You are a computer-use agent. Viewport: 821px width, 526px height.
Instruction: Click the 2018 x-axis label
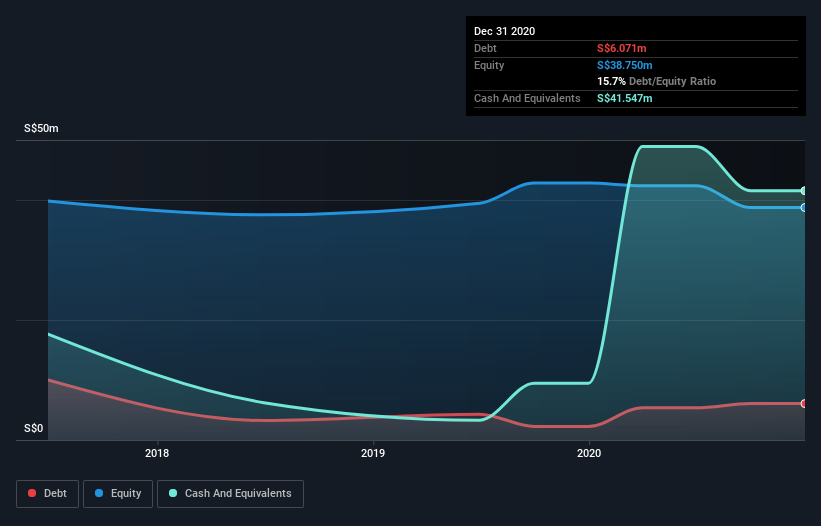click(157, 453)
